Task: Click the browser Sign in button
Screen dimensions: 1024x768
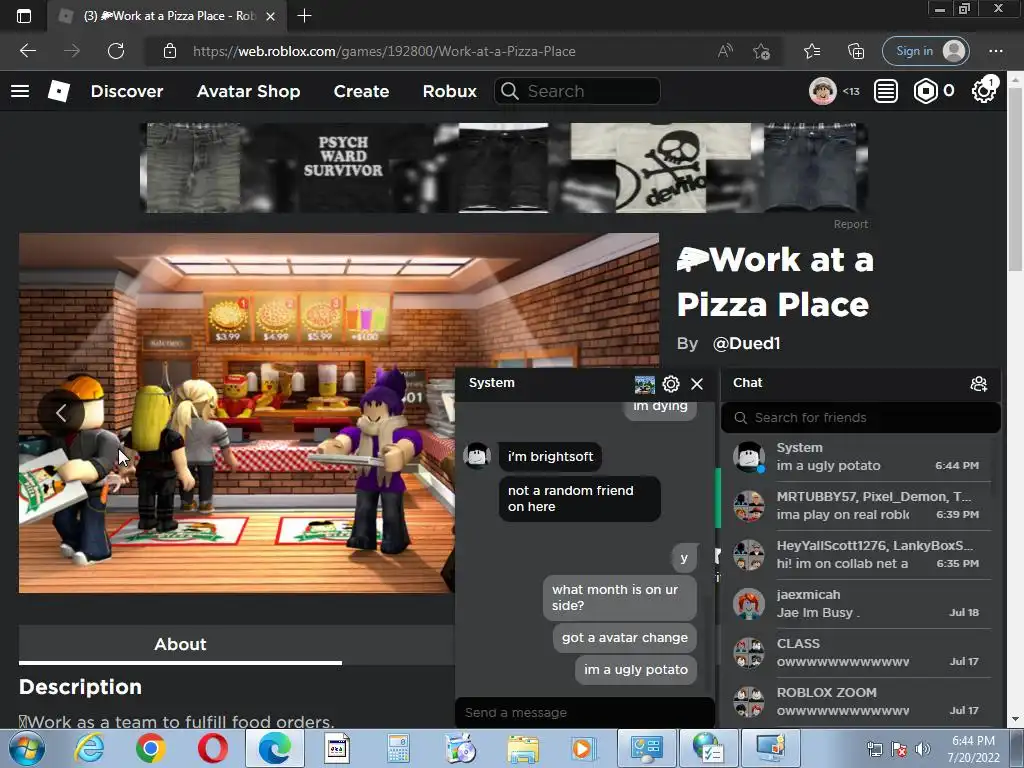Action: (x=926, y=51)
